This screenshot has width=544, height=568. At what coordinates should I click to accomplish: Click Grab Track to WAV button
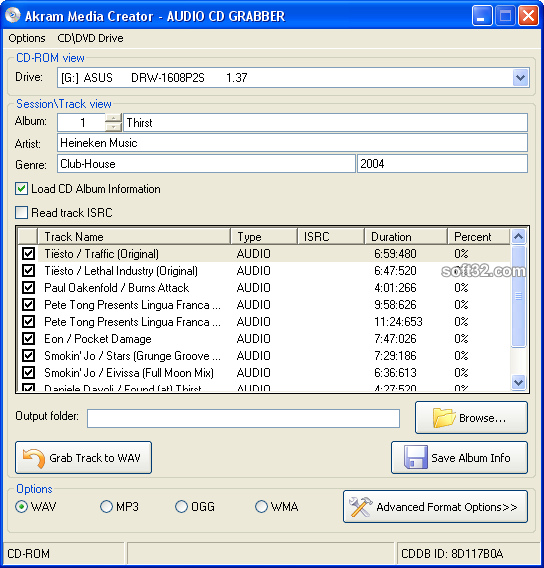[x=83, y=458]
